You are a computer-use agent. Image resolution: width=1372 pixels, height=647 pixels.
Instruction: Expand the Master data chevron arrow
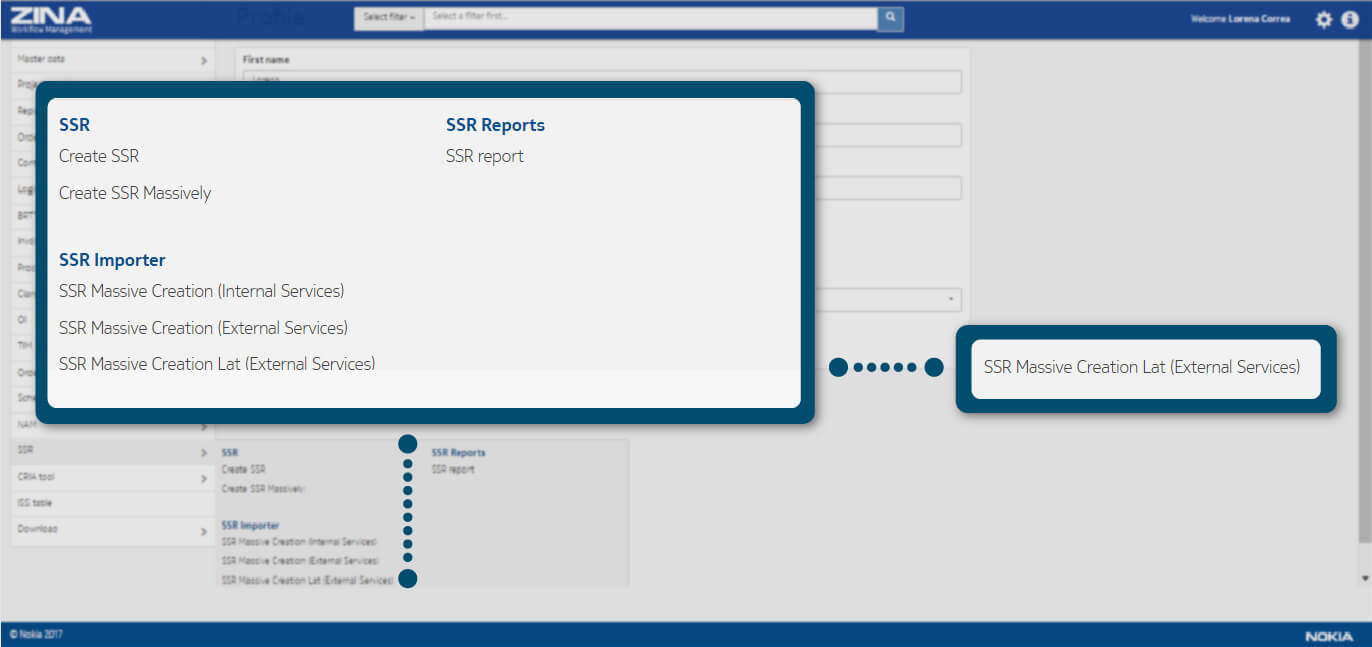[x=203, y=61]
